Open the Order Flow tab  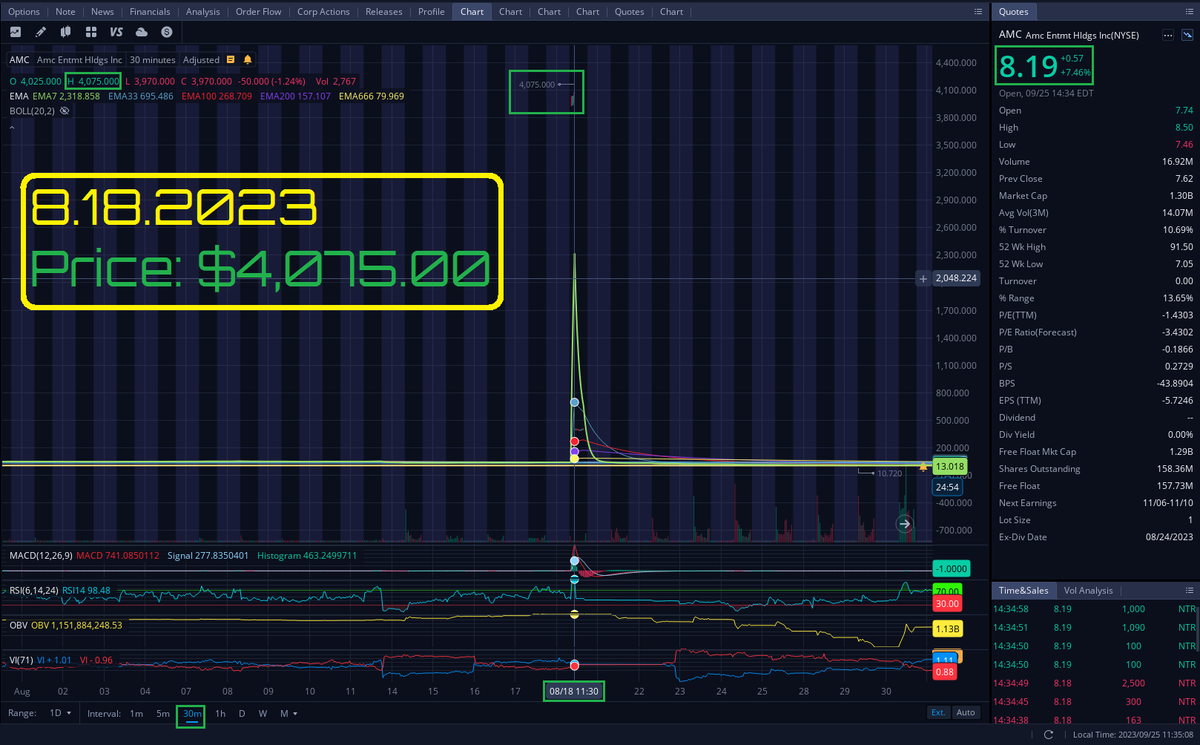click(258, 12)
